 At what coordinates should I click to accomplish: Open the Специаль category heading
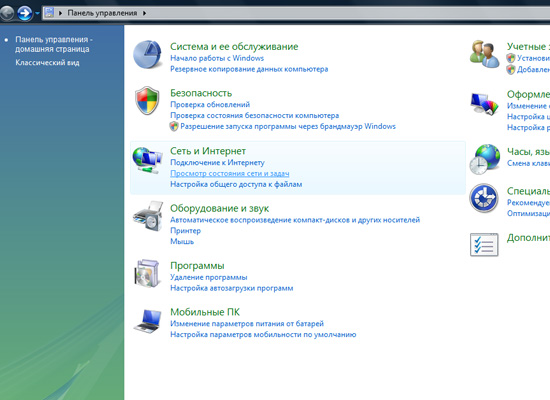click(x=528, y=191)
